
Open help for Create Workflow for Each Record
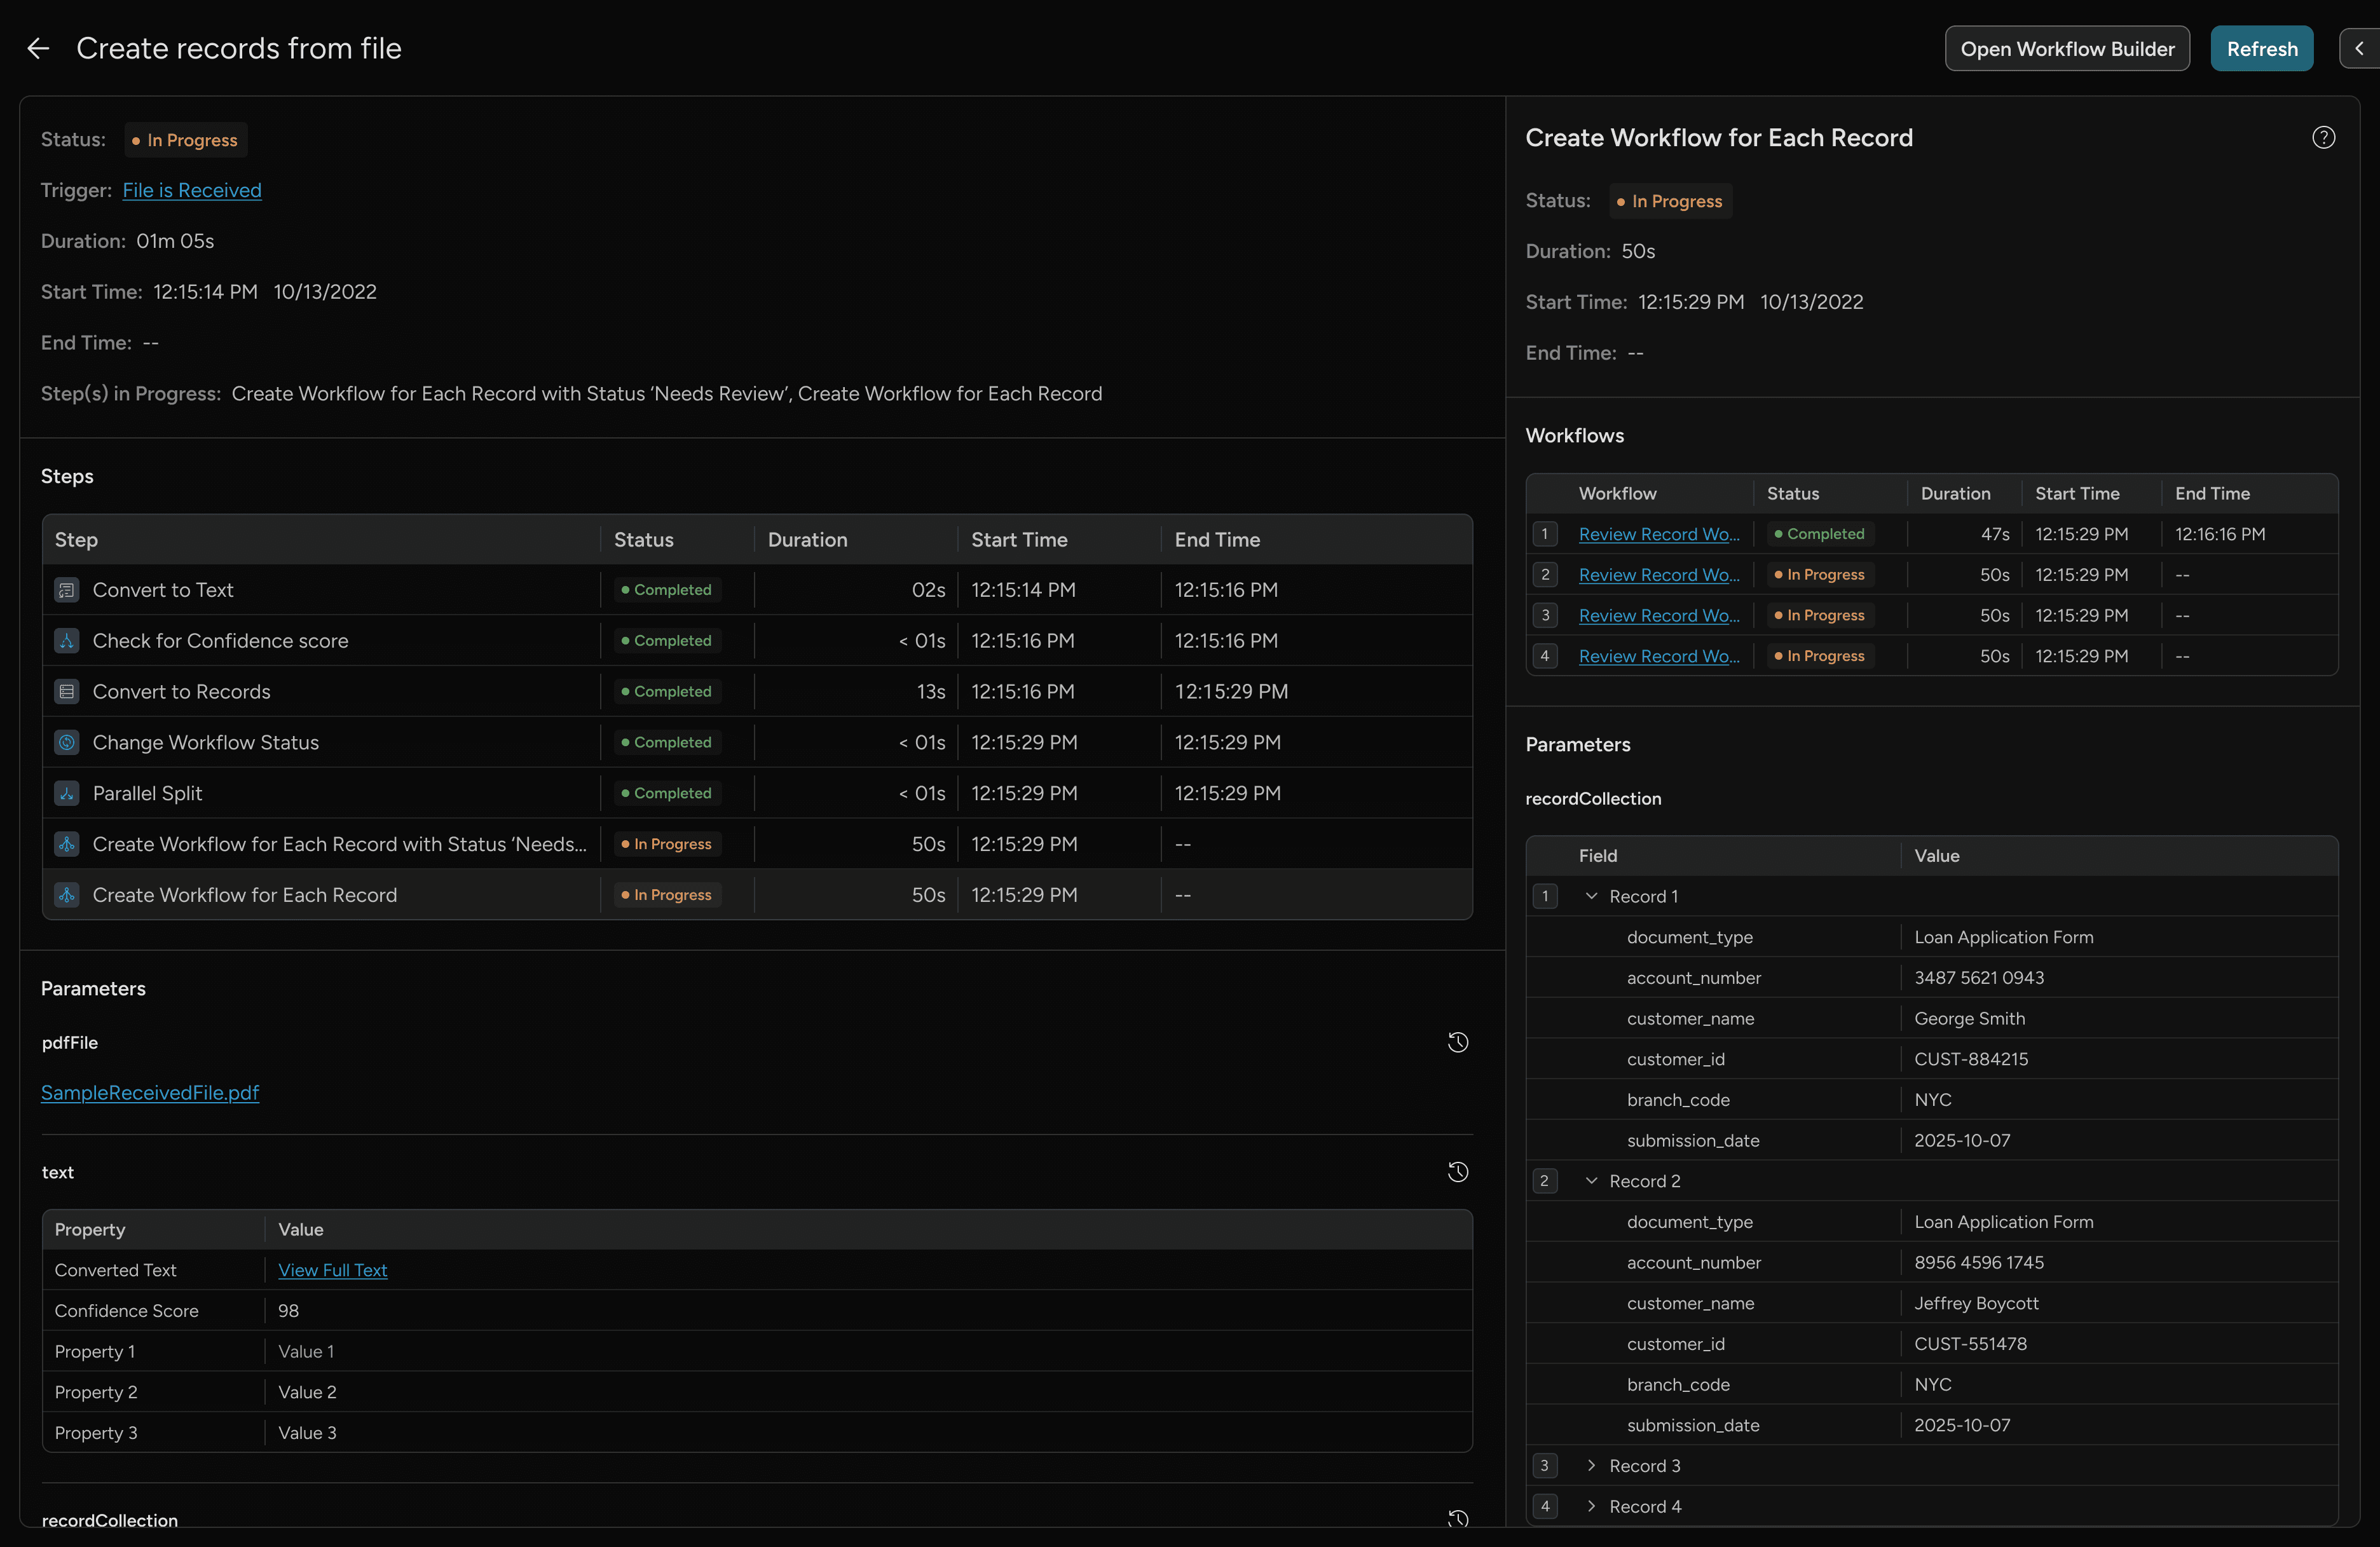coord(2323,137)
